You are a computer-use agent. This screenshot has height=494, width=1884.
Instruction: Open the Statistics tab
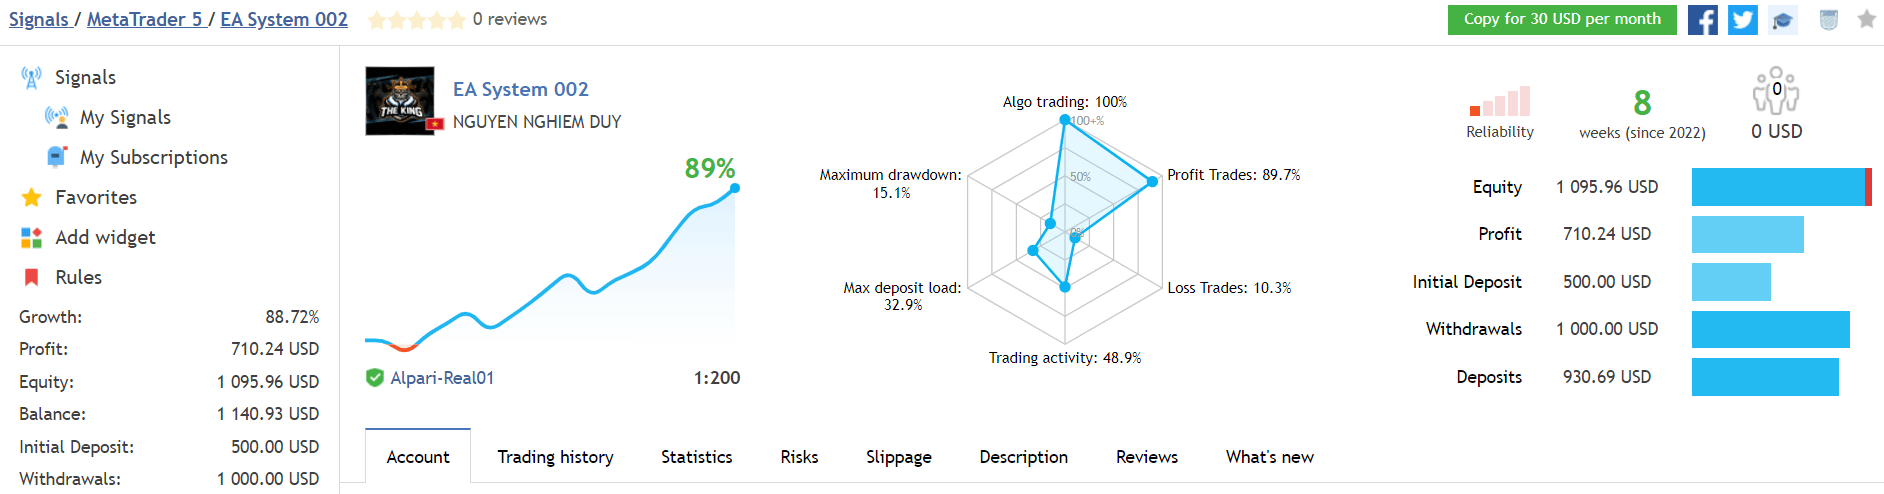pyautogui.click(x=697, y=457)
